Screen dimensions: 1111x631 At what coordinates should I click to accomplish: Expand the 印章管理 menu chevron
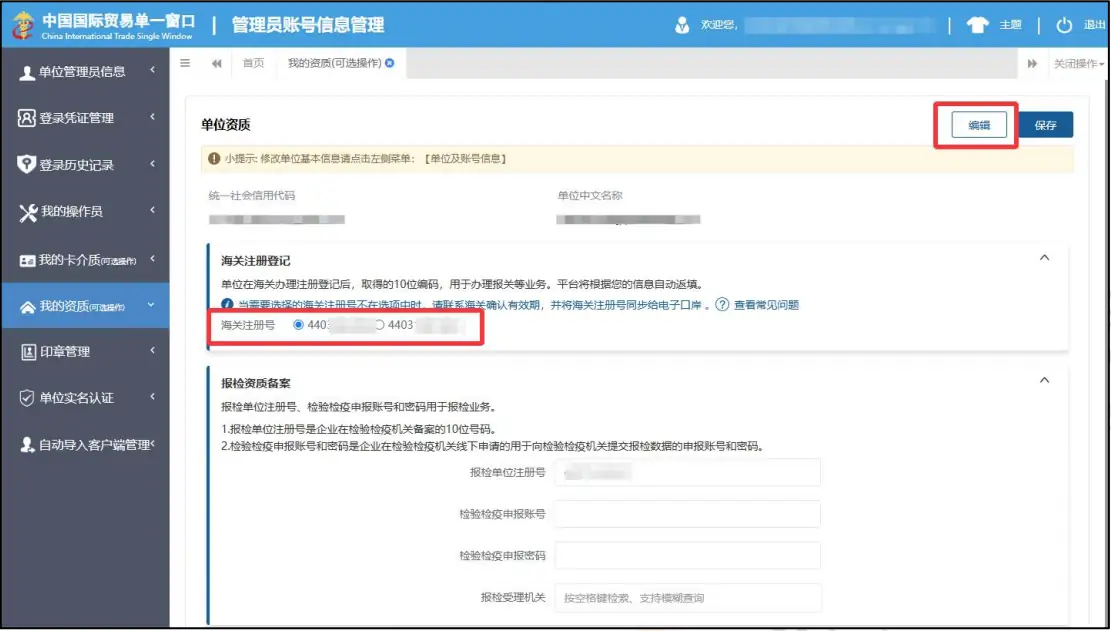[x=152, y=350]
